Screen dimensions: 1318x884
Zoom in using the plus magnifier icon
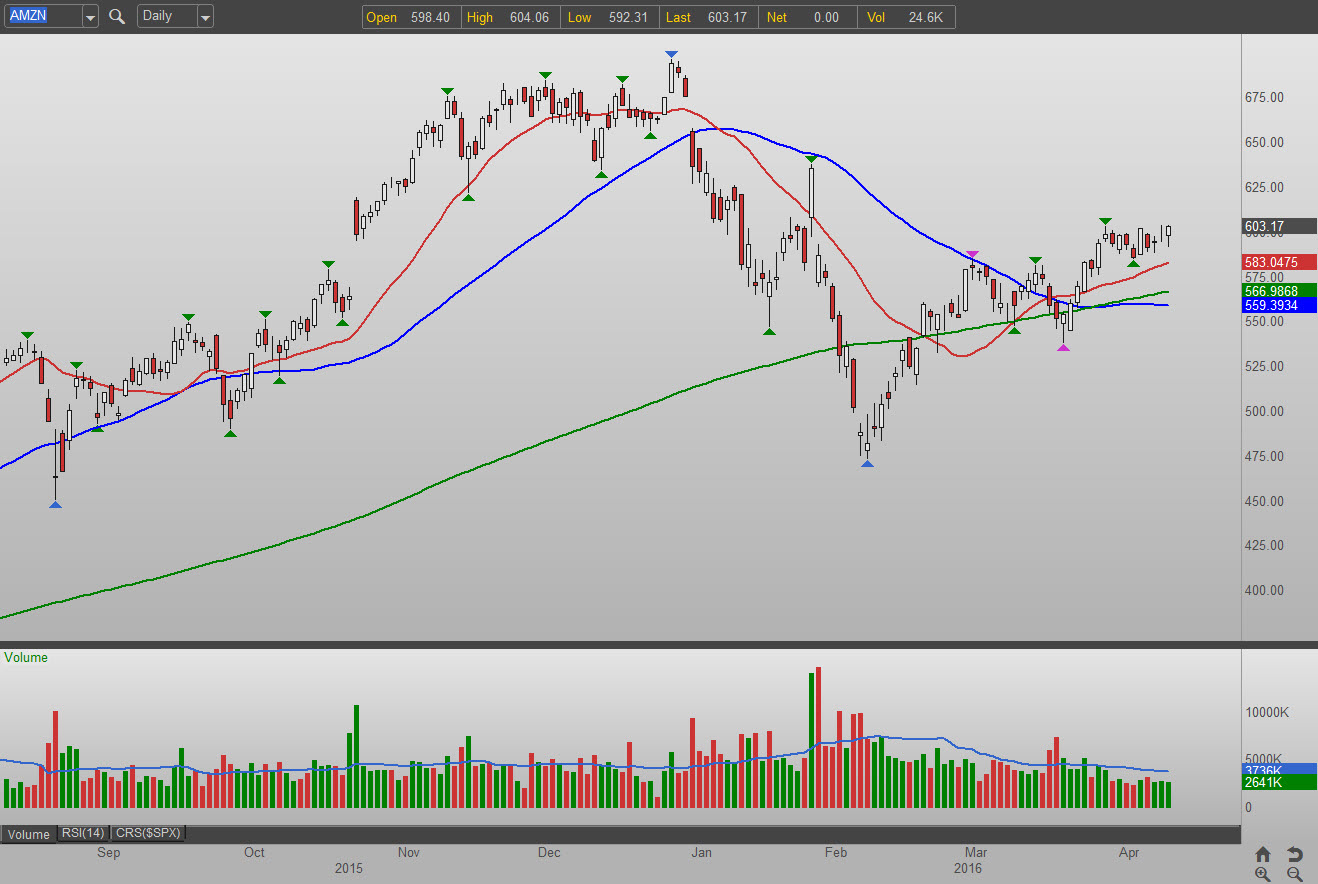point(1263,874)
